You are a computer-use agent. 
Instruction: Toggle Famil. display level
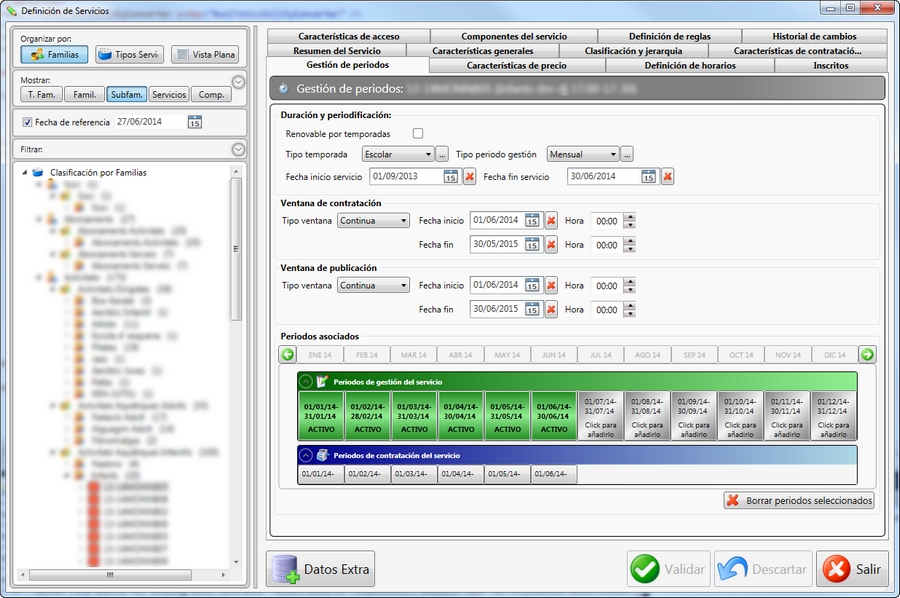click(84, 95)
